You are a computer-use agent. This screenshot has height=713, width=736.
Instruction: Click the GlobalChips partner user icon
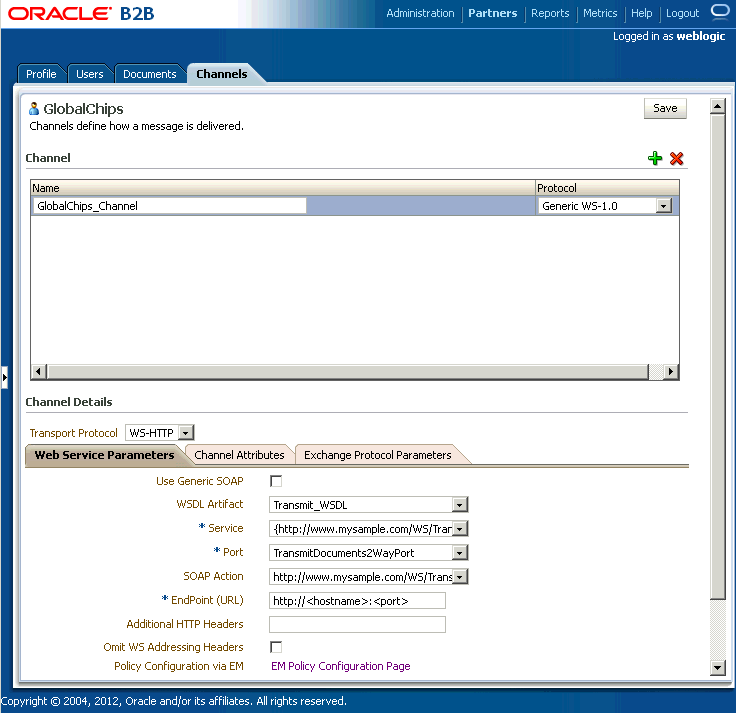coord(34,108)
